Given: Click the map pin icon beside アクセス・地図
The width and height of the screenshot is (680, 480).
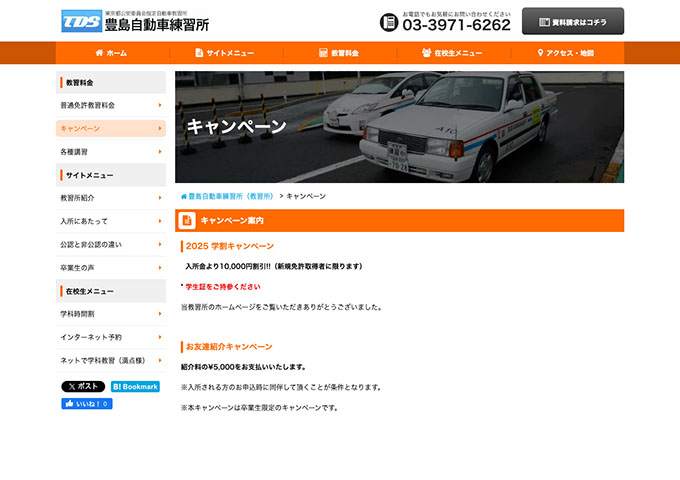Looking at the screenshot, I should pyautogui.click(x=539, y=53).
